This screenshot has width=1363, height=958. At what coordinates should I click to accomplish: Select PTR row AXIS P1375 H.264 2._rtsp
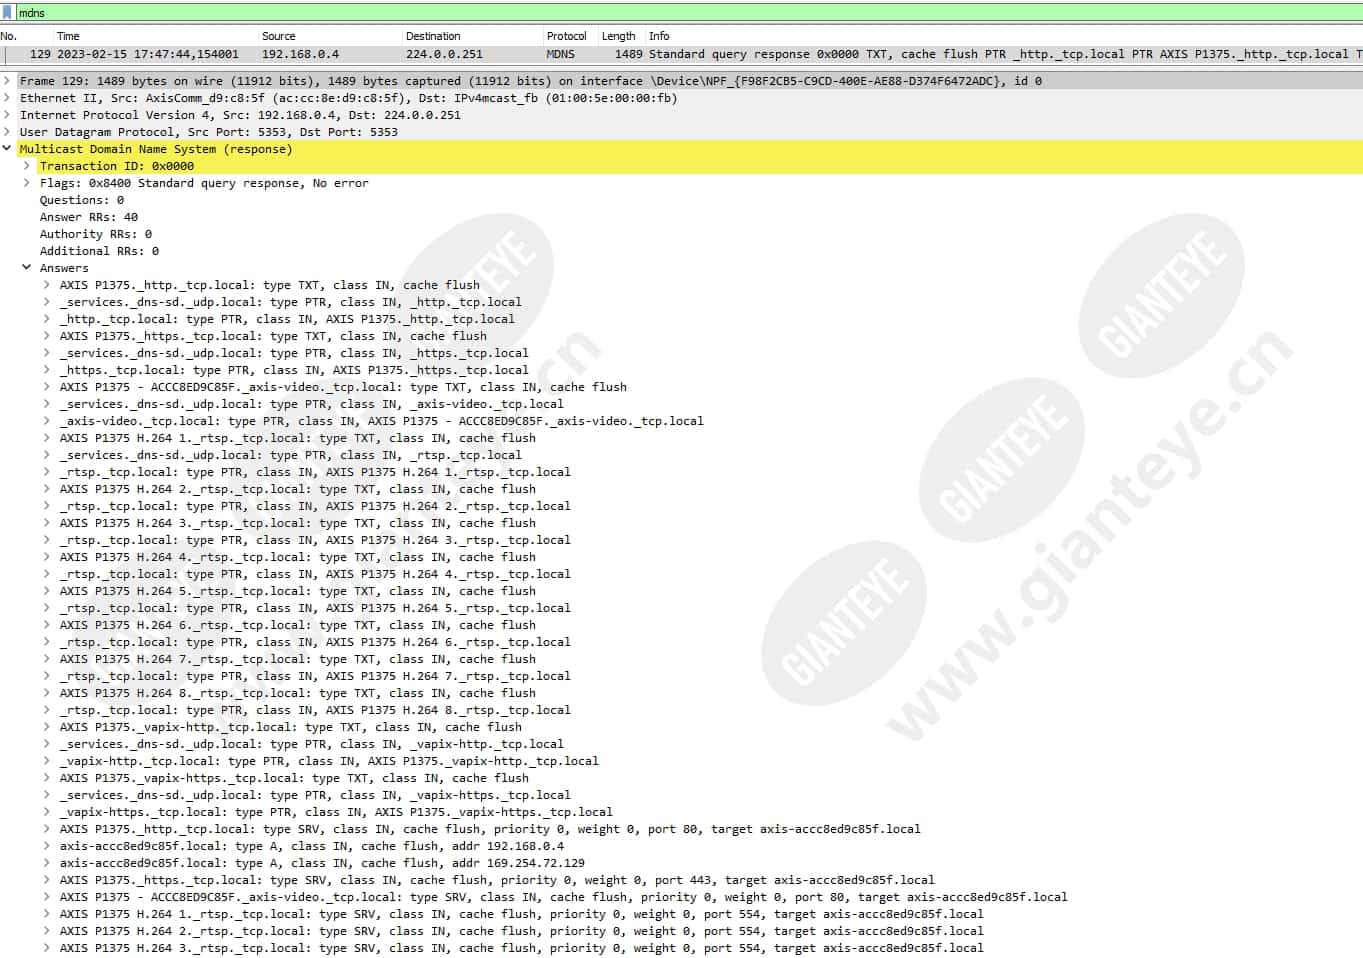(315, 506)
